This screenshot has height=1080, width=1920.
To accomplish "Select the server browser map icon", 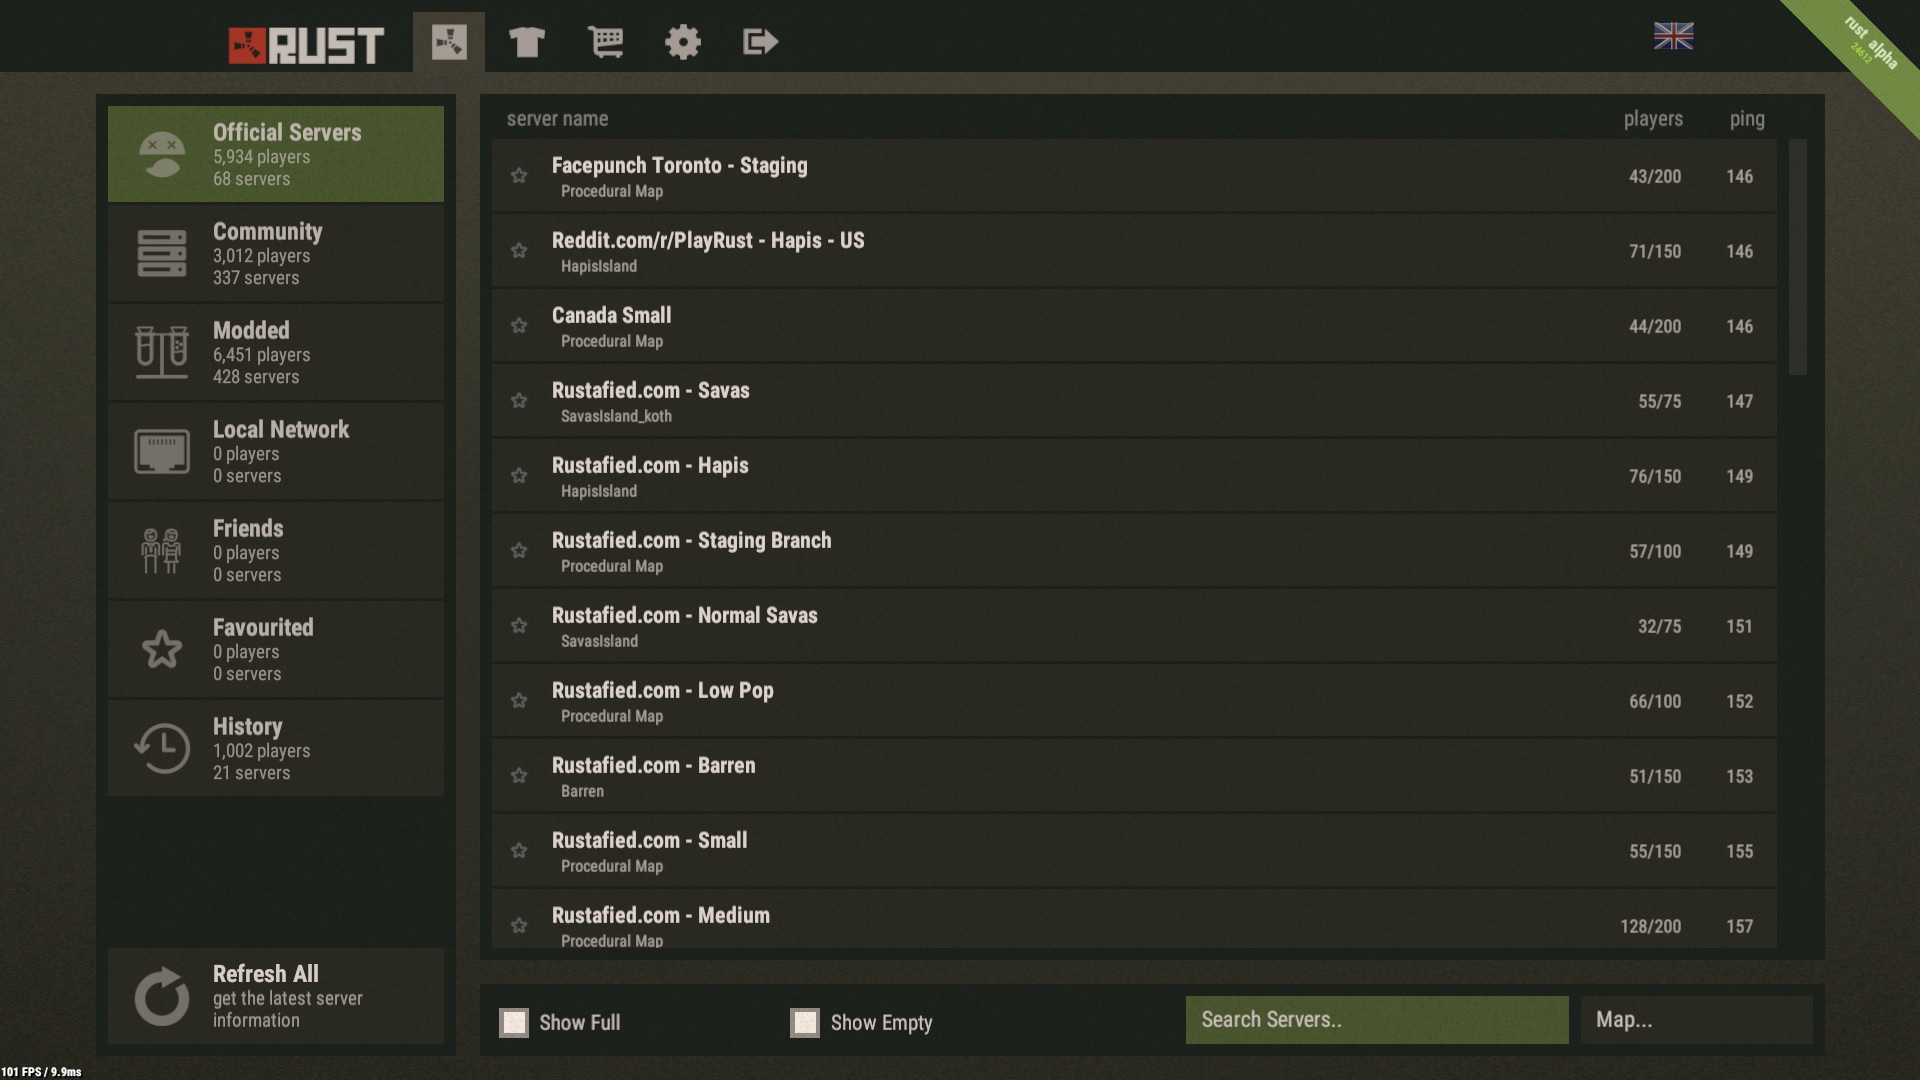I will coord(449,42).
